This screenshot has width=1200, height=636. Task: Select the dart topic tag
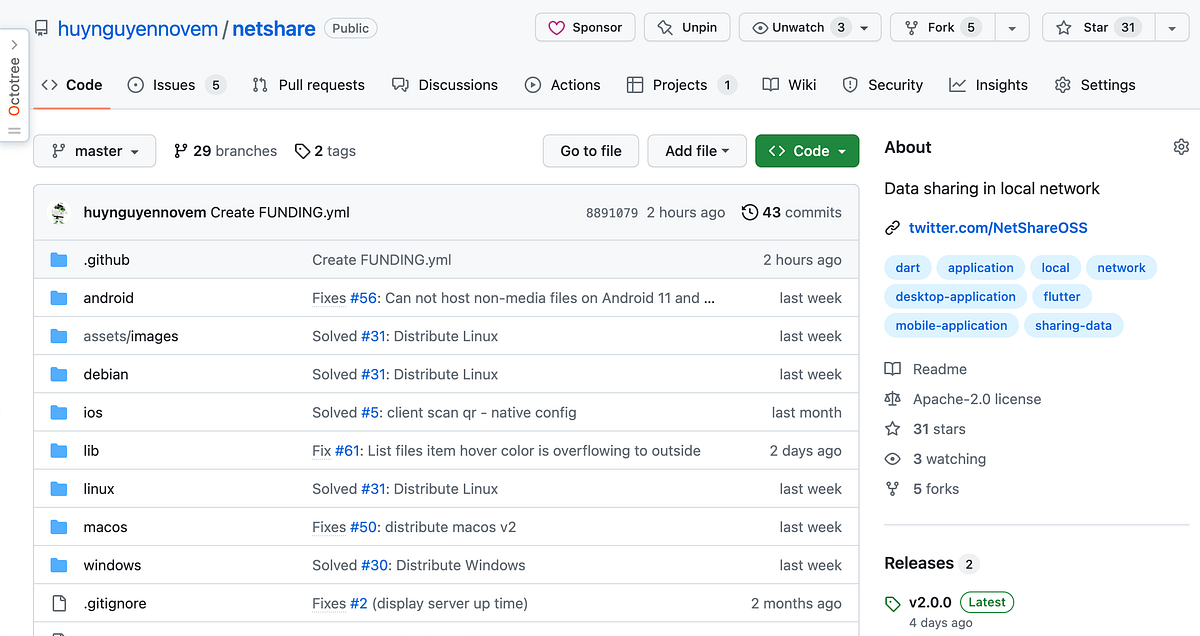click(908, 268)
